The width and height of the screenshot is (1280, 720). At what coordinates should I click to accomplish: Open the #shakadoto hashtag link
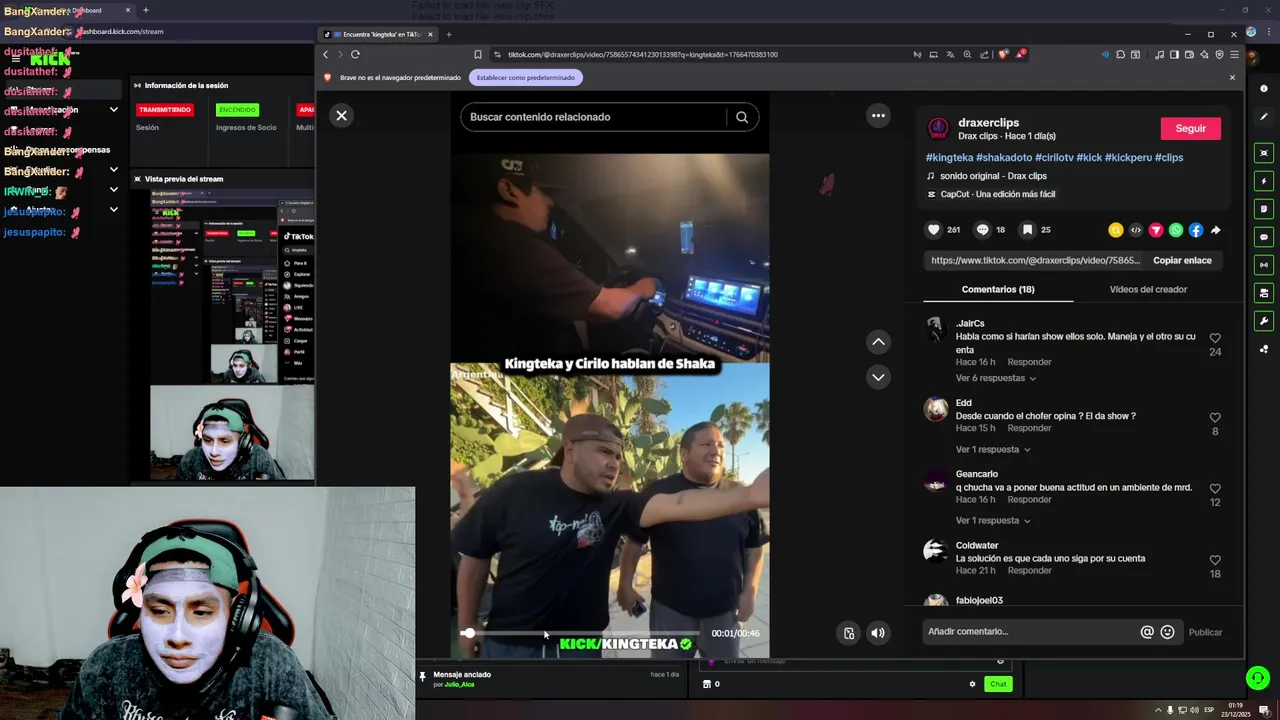coord(1004,157)
